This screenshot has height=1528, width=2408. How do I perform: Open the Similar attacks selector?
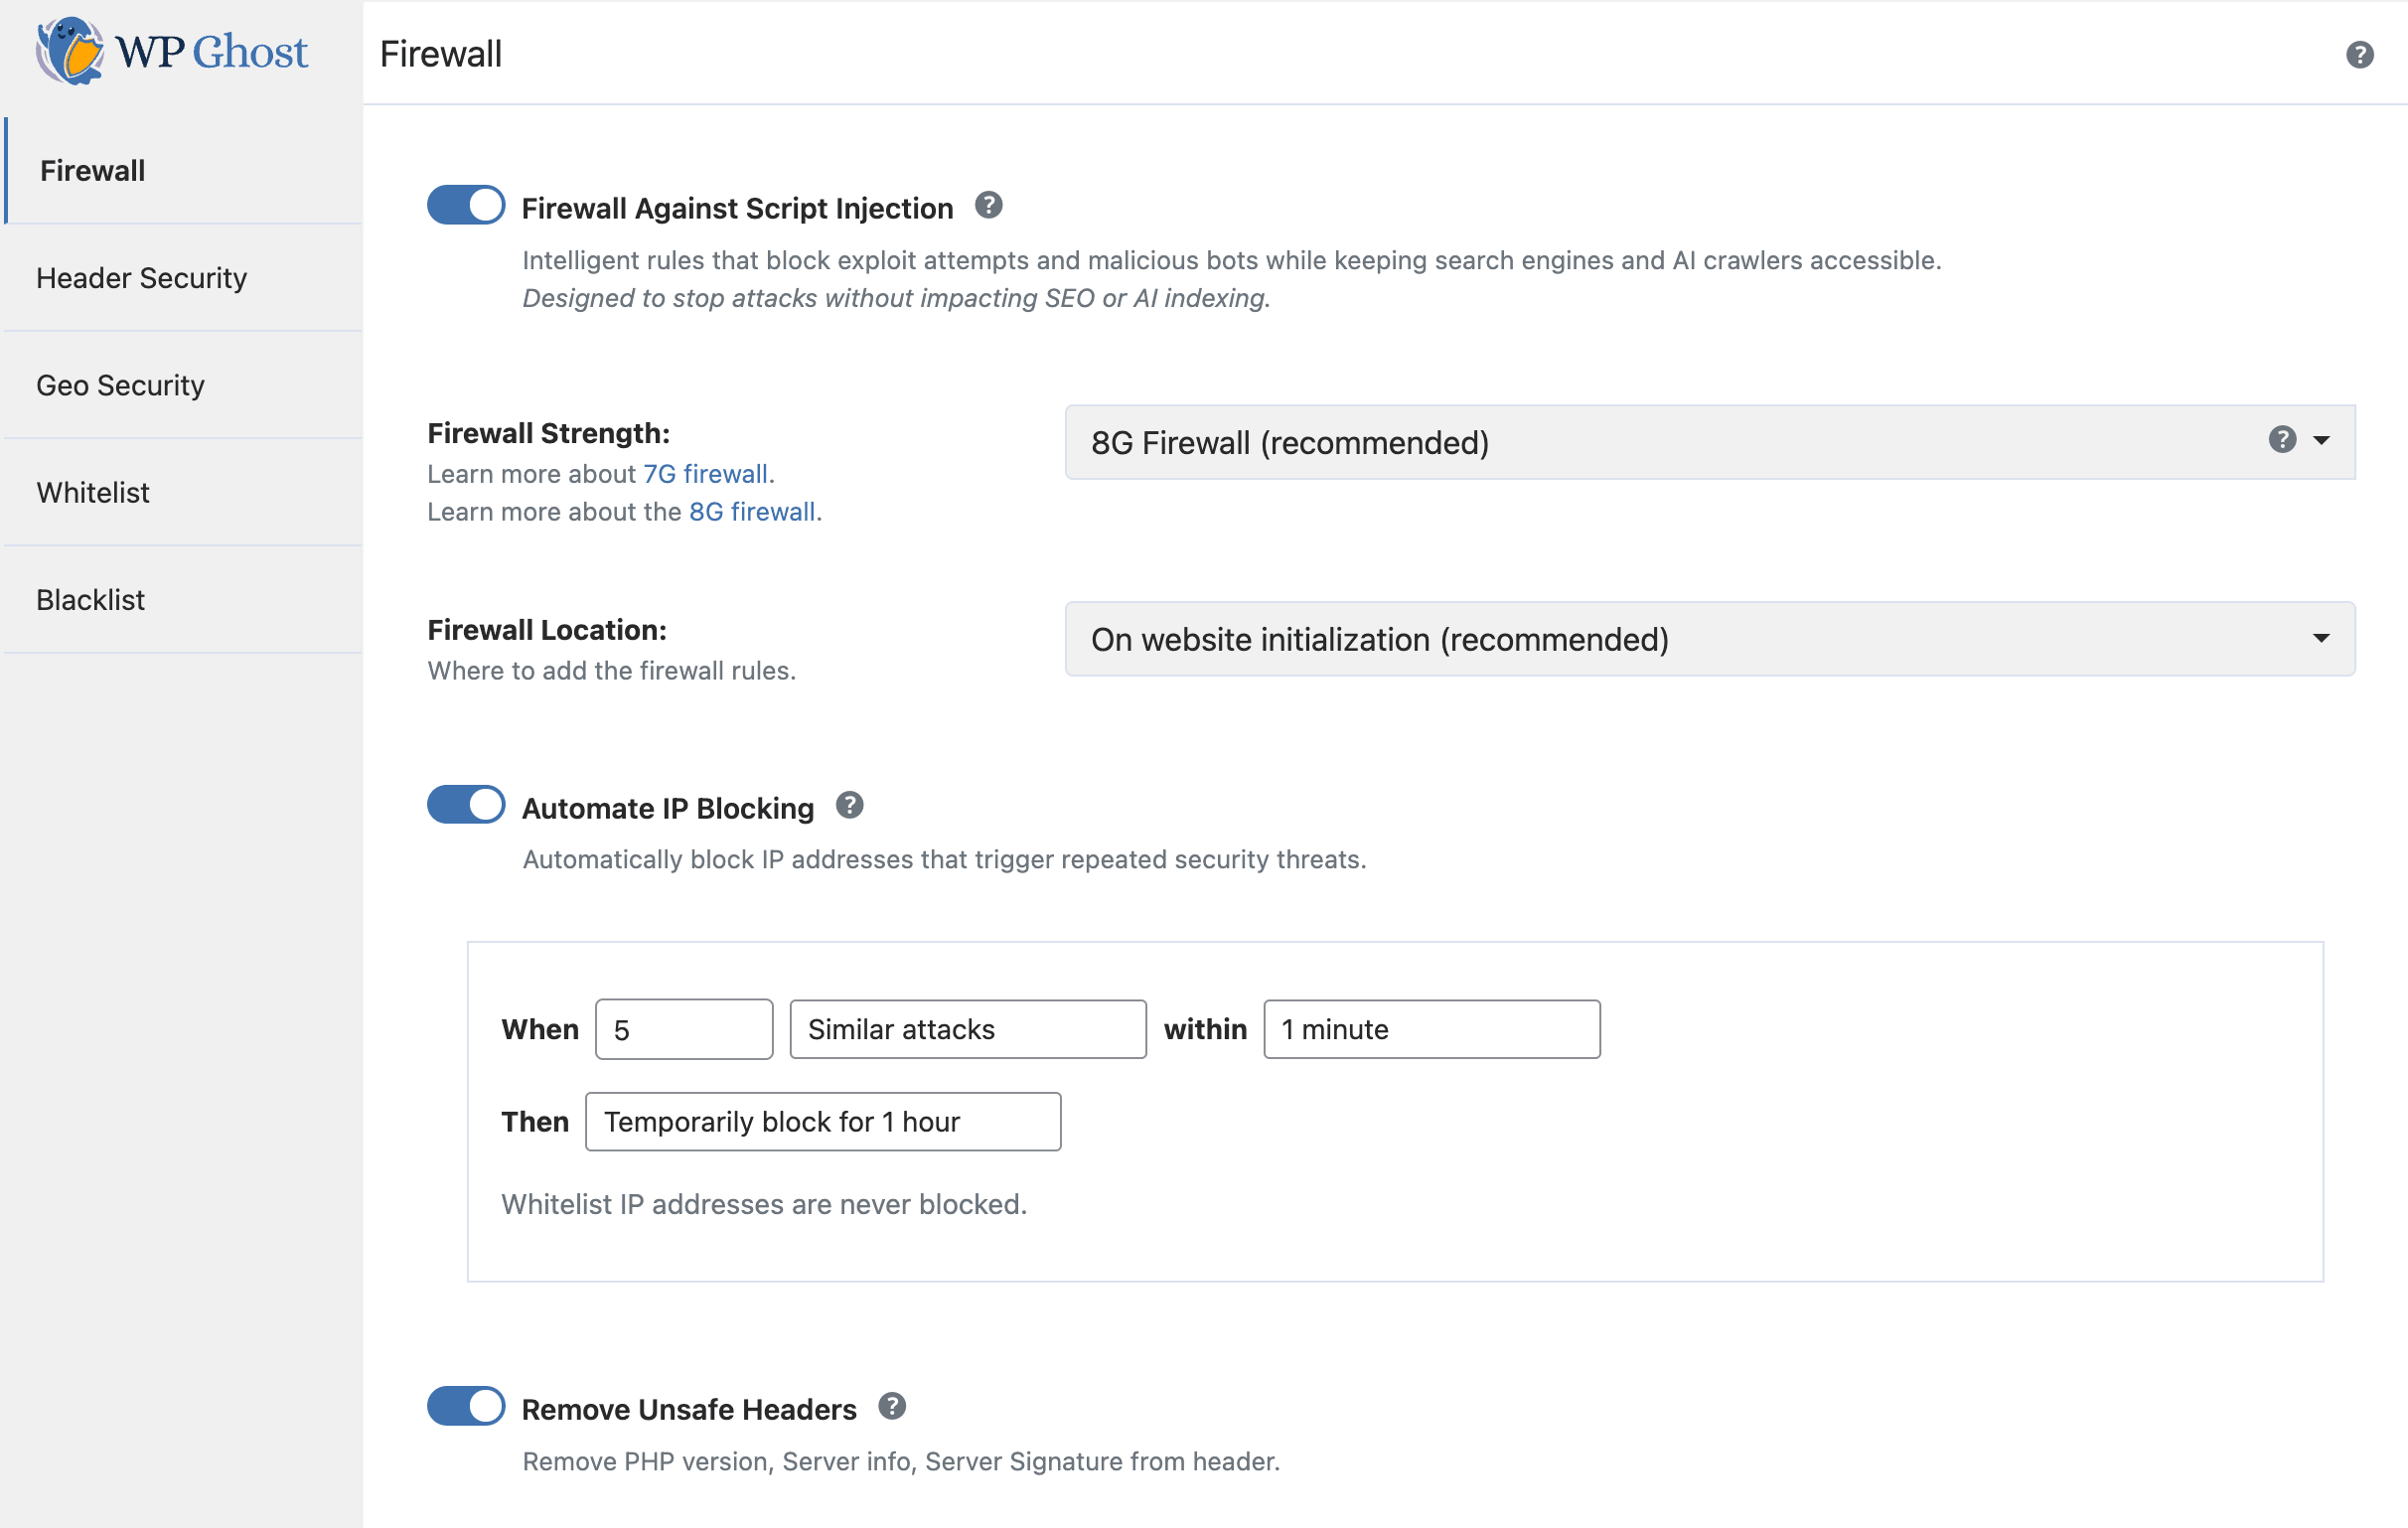pyautogui.click(x=967, y=1029)
